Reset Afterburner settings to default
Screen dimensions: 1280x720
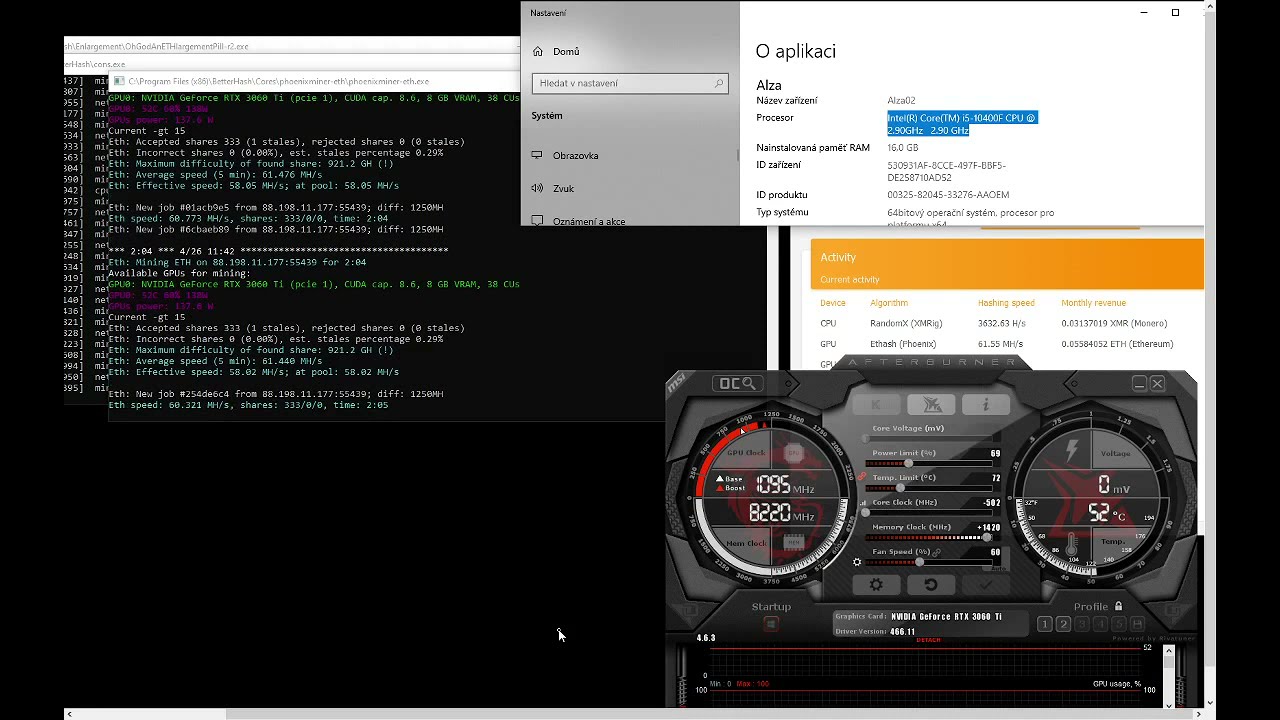coord(931,585)
